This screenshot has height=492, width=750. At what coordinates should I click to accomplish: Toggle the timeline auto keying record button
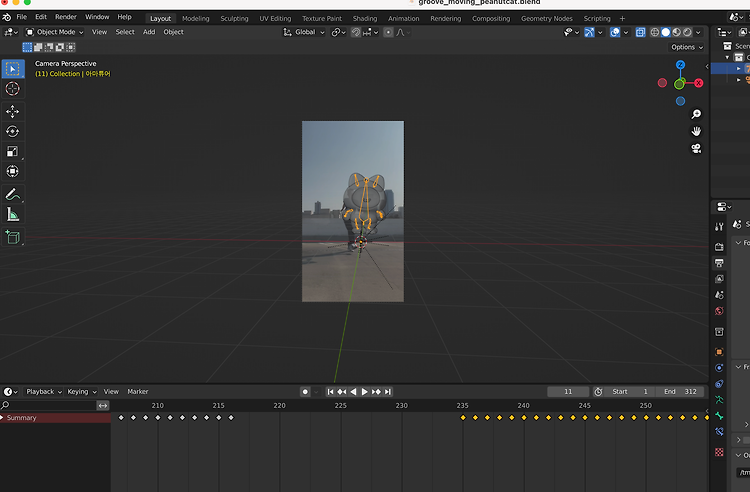(306, 391)
